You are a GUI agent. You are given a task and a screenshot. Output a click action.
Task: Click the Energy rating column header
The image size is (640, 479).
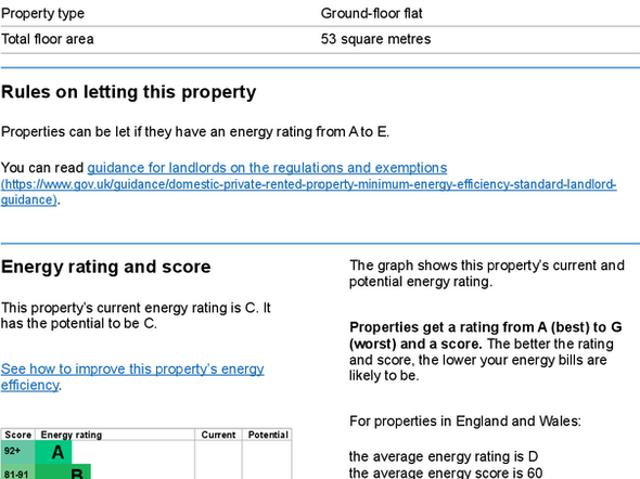[x=70, y=435]
